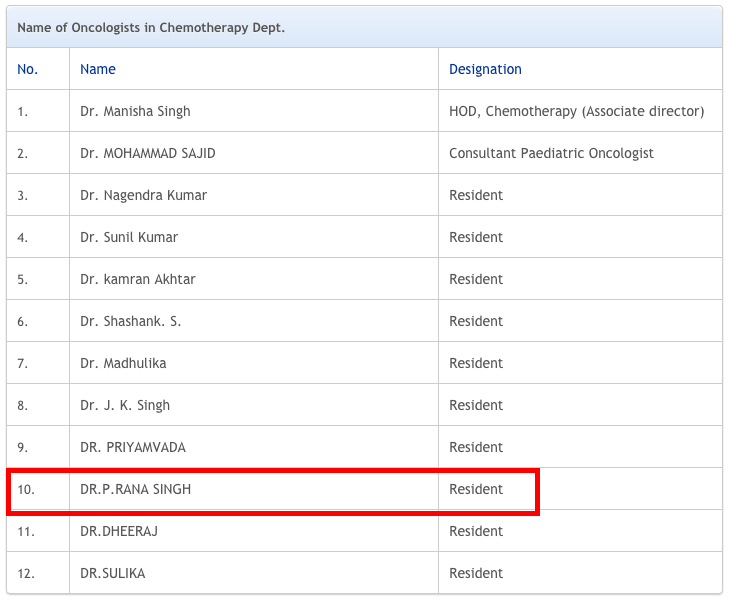
Task: Click row number "3."
Action: click(22, 196)
